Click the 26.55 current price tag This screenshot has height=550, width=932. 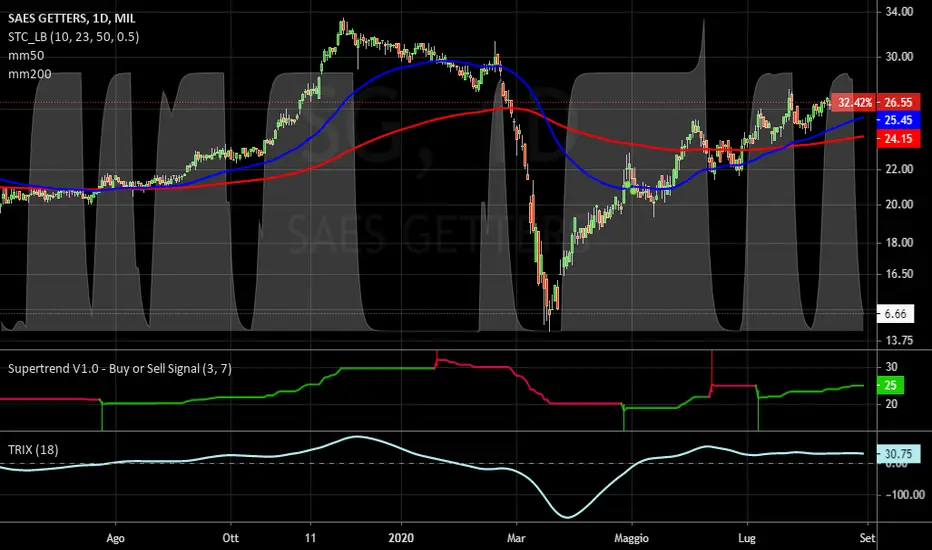(898, 102)
